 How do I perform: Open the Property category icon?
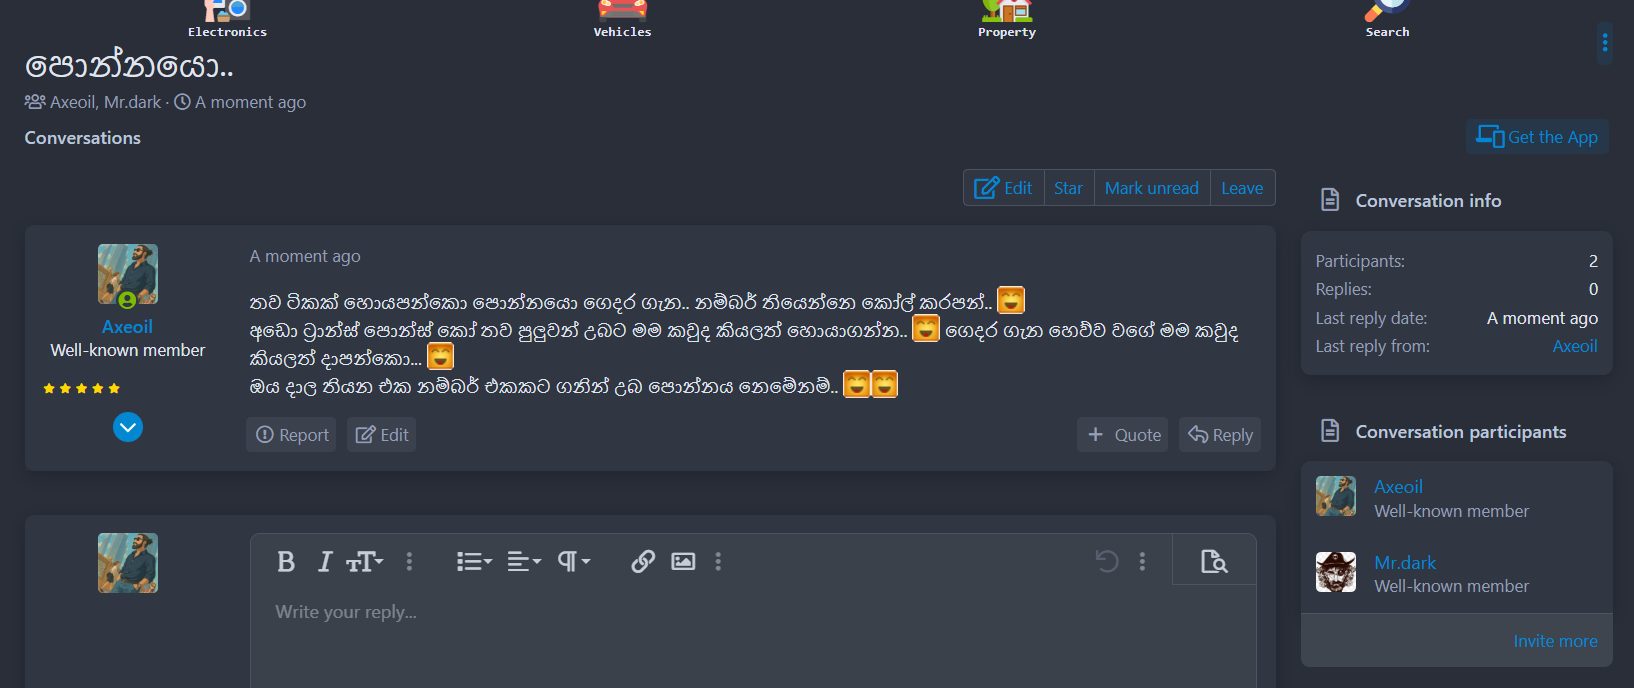tap(1006, 11)
